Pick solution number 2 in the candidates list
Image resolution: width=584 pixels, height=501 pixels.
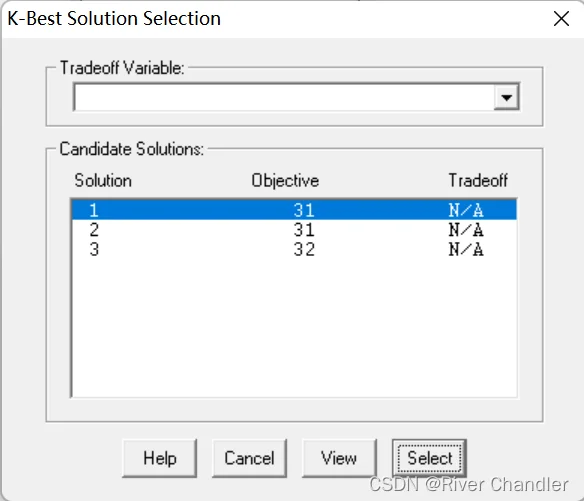pyautogui.click(x=294, y=229)
